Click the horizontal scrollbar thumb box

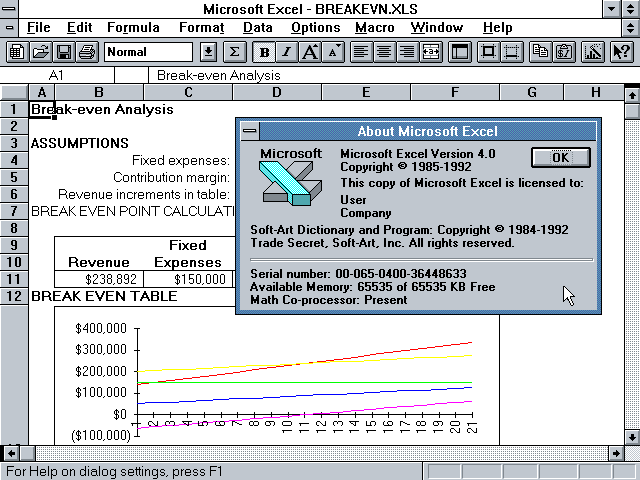pos(28,453)
